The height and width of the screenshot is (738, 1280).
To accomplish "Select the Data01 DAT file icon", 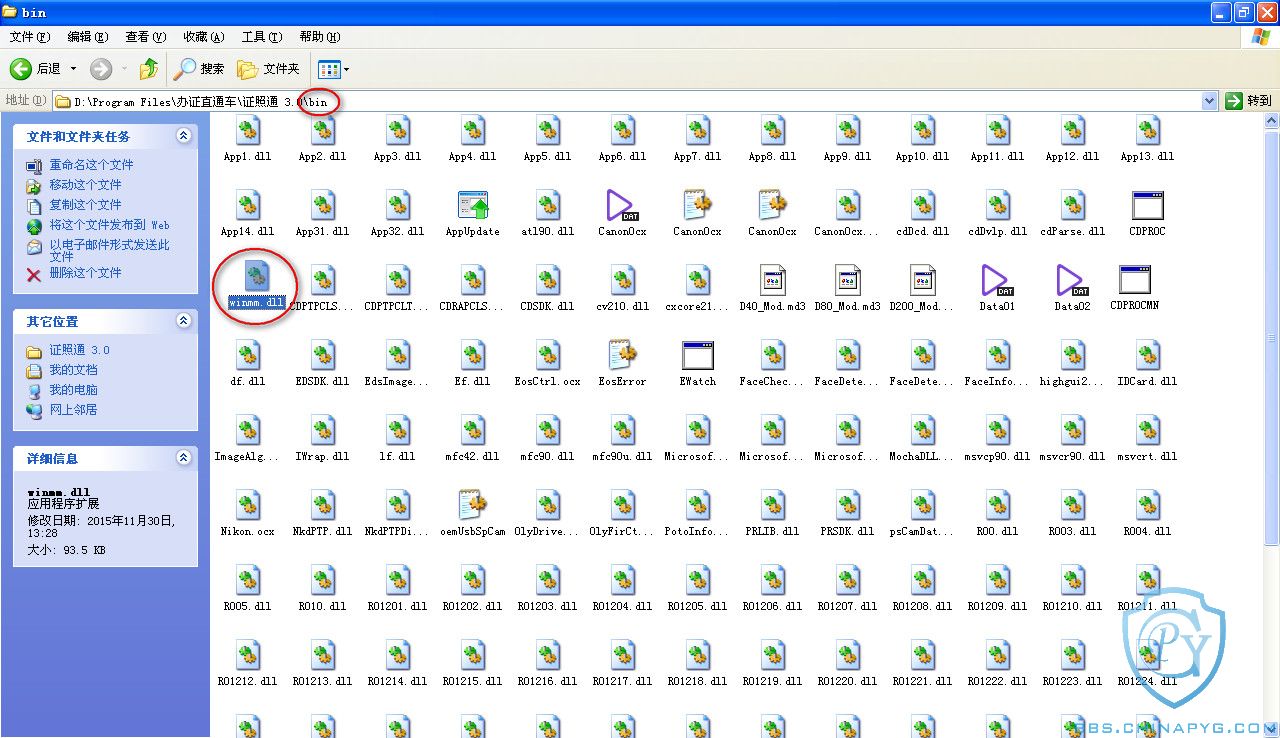I will 997,280.
